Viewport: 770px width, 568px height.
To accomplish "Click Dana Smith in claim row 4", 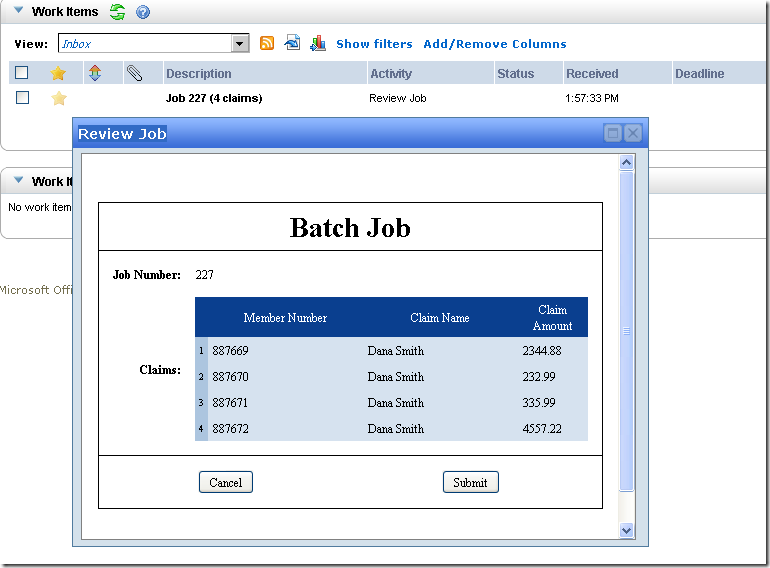I will pos(395,429).
